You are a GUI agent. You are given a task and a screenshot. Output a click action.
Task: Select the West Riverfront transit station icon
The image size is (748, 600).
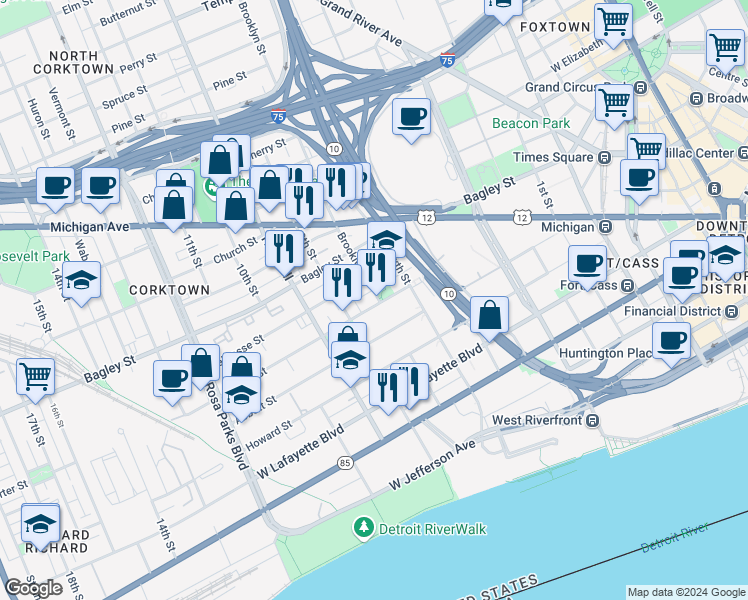point(593,421)
